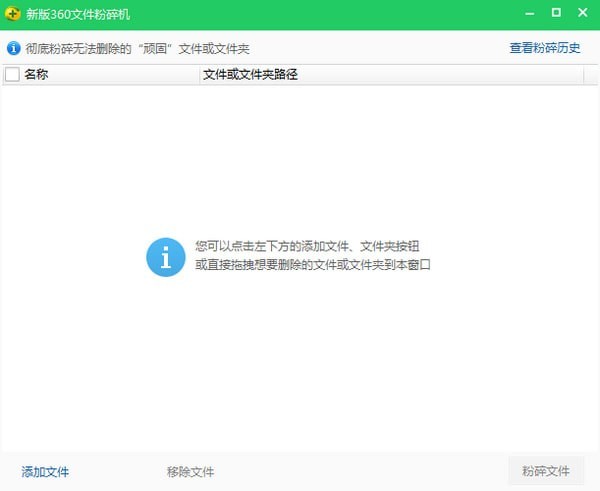
Task: Click 移除文件 to remove files
Action: point(190,472)
